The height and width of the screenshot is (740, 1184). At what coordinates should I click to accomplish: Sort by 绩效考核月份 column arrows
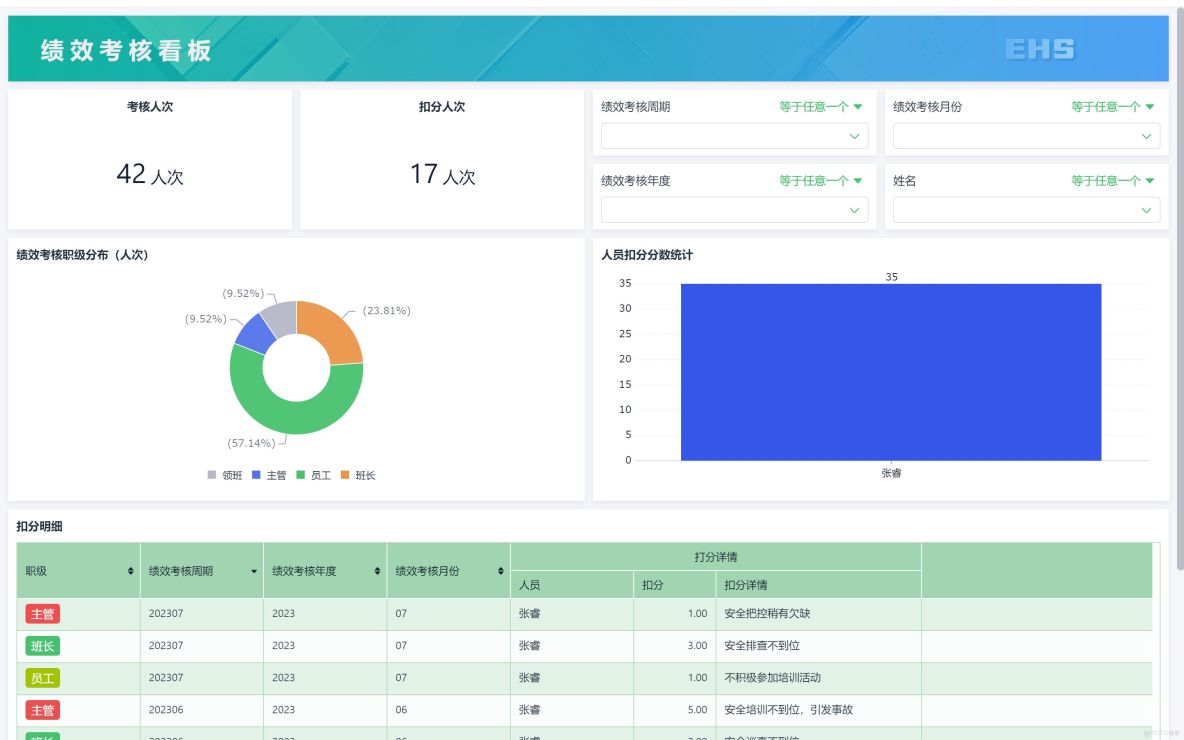click(x=501, y=571)
